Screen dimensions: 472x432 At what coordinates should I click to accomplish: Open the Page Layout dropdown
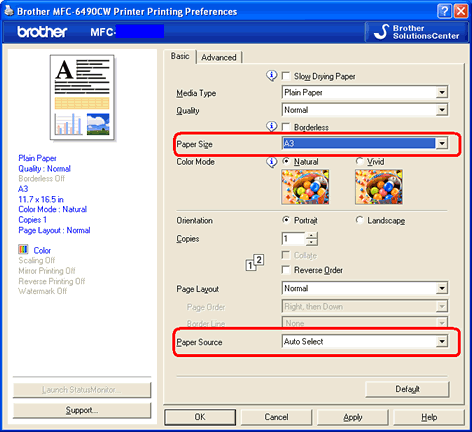pos(365,288)
